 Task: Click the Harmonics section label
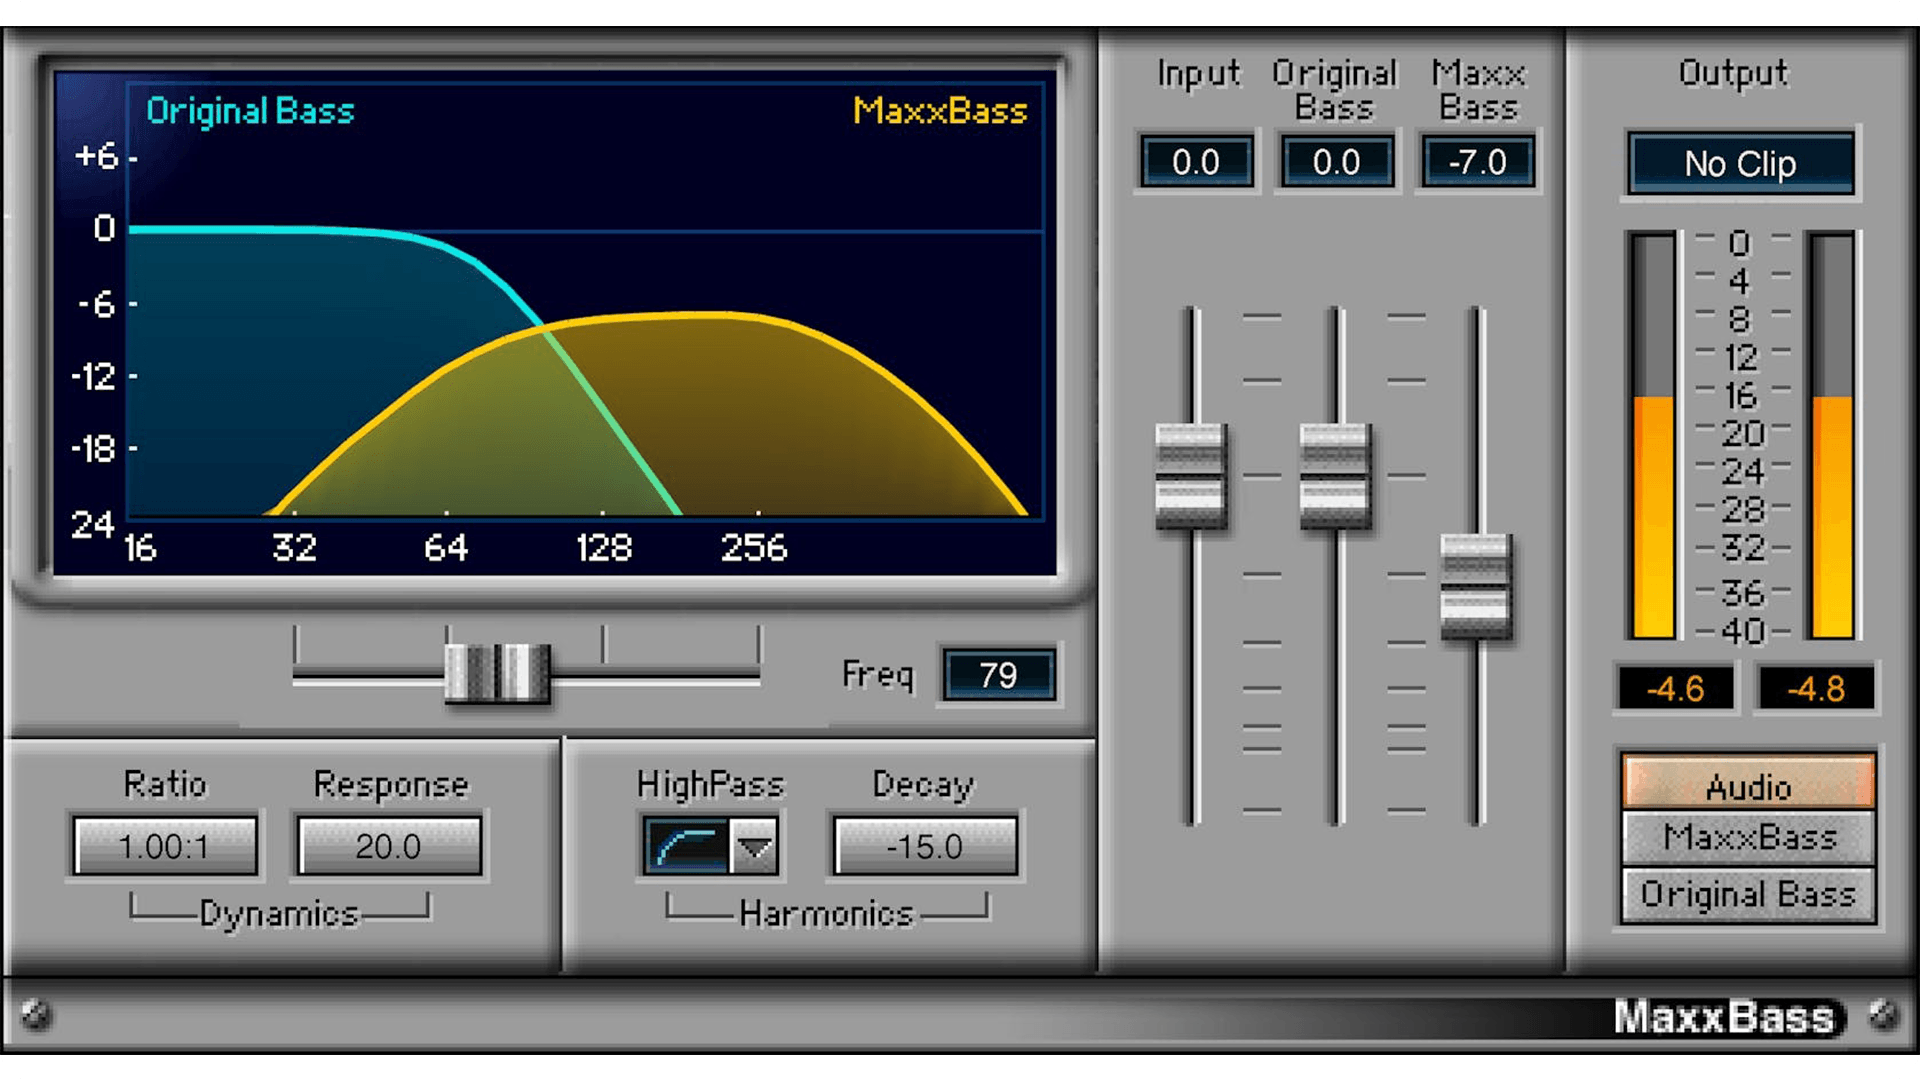[x=826, y=913]
